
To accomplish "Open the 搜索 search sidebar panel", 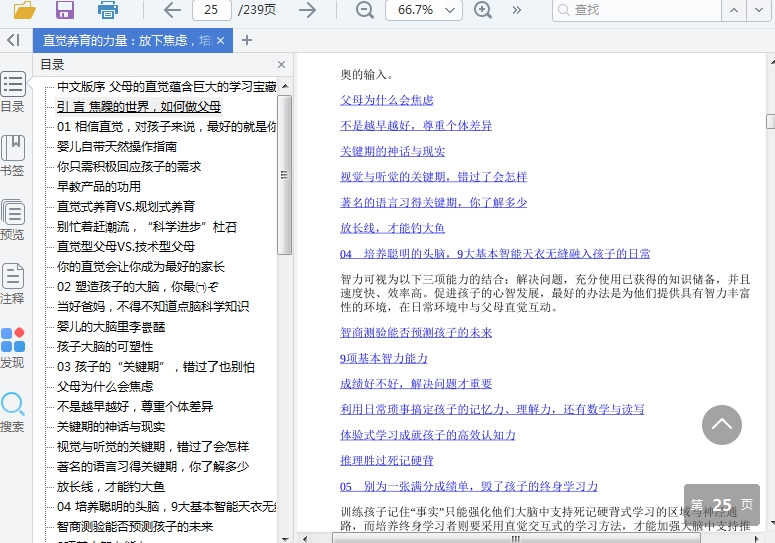I will [x=12, y=412].
